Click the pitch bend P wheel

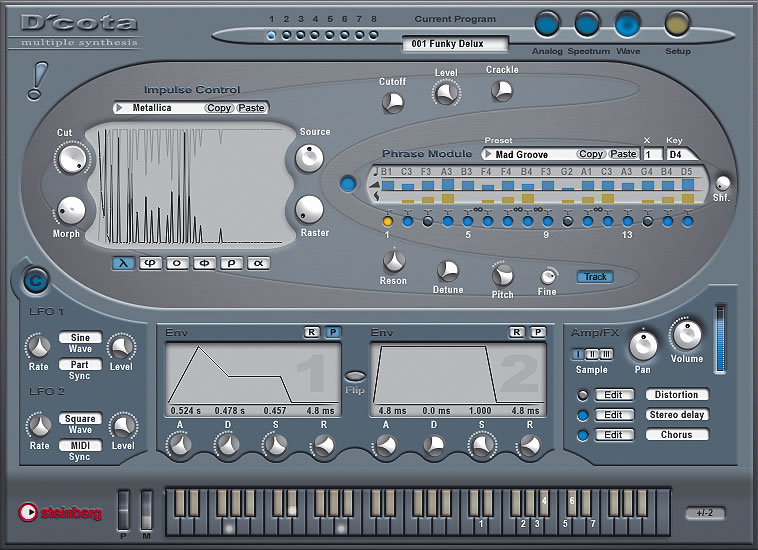(x=124, y=510)
